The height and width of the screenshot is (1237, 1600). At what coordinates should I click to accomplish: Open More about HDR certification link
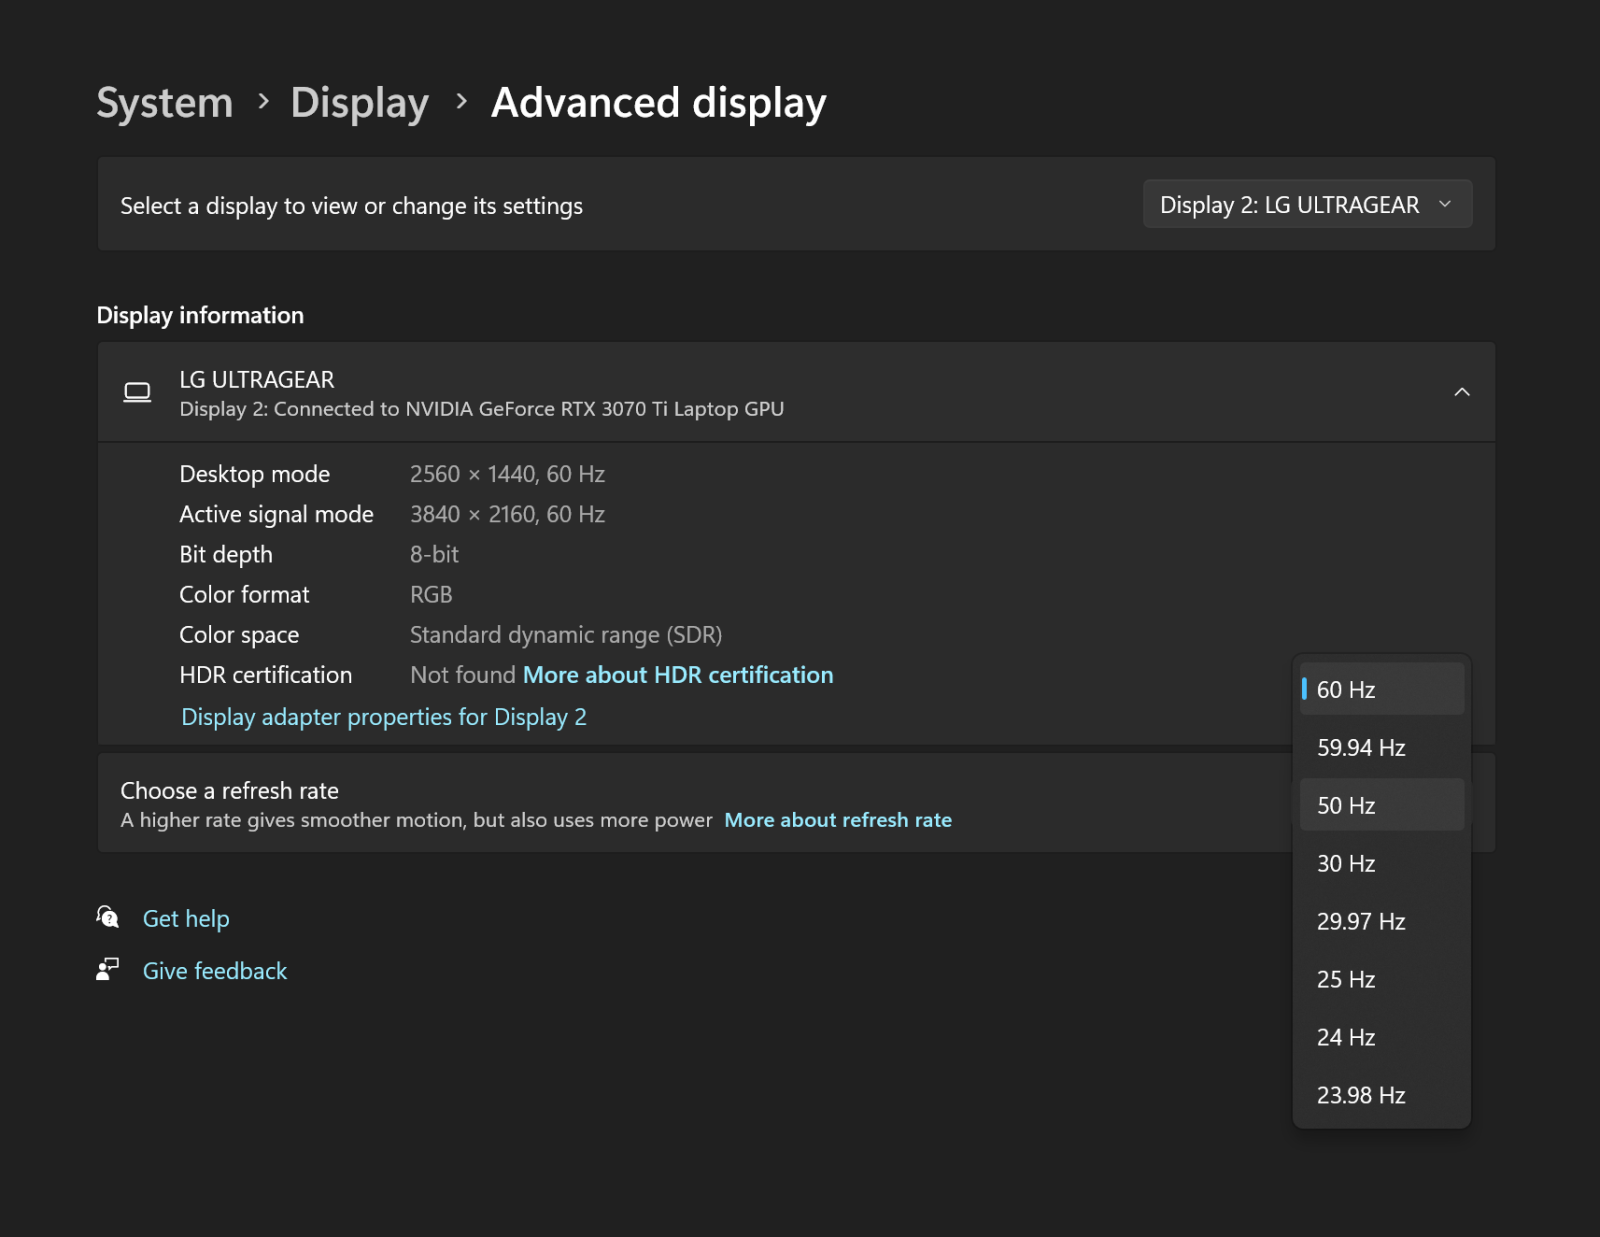pos(678,675)
